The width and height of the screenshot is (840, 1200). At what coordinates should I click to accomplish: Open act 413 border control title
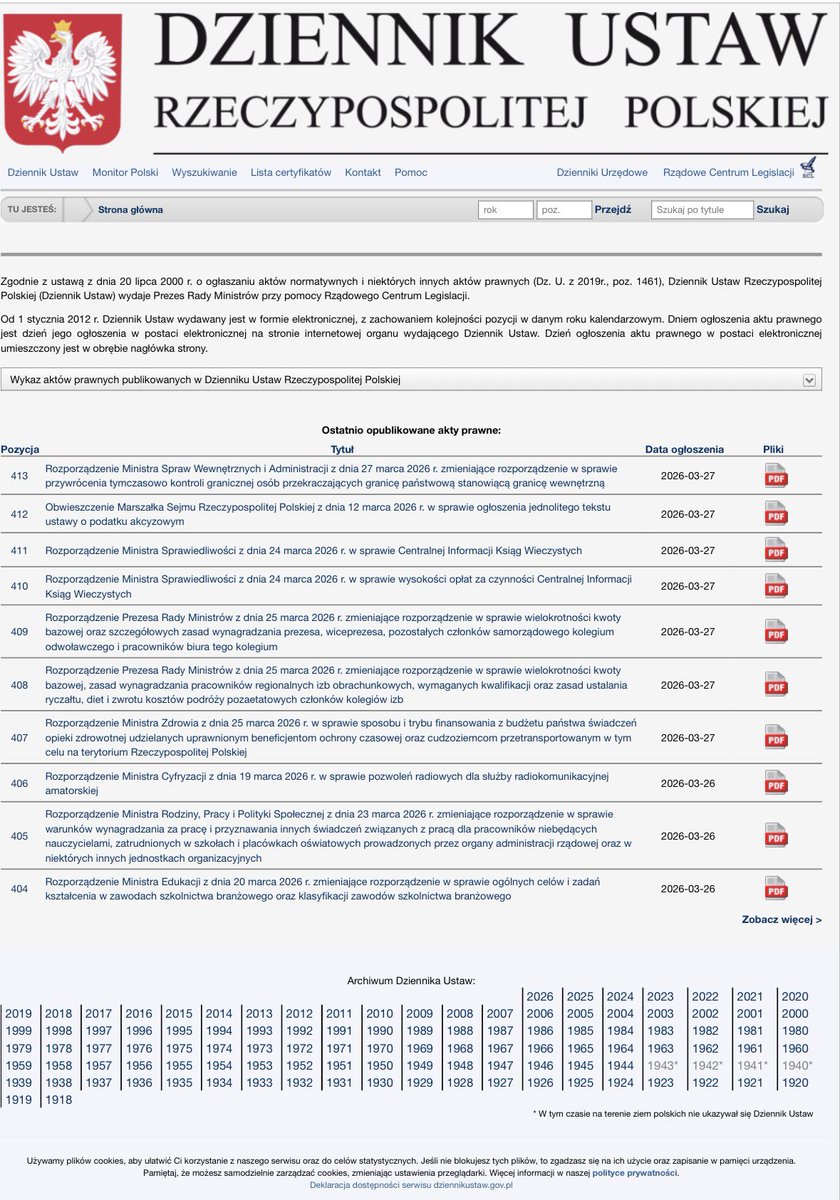[x=331, y=475]
